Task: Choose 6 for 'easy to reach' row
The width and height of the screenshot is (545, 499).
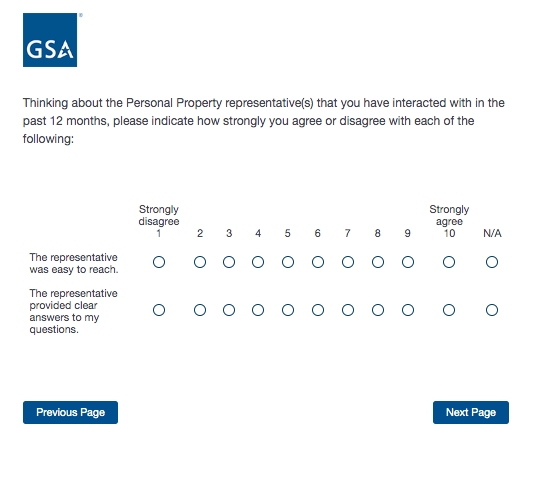Action: [x=318, y=262]
